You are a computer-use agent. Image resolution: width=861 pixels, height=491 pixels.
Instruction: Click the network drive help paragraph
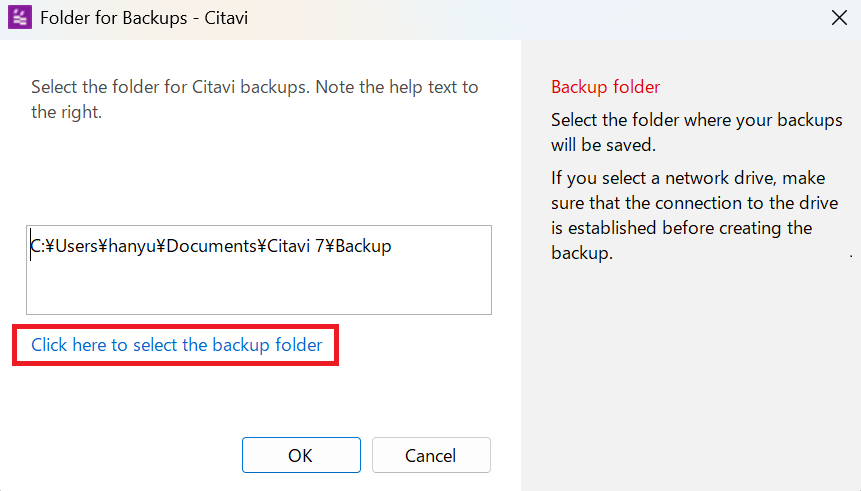click(695, 215)
